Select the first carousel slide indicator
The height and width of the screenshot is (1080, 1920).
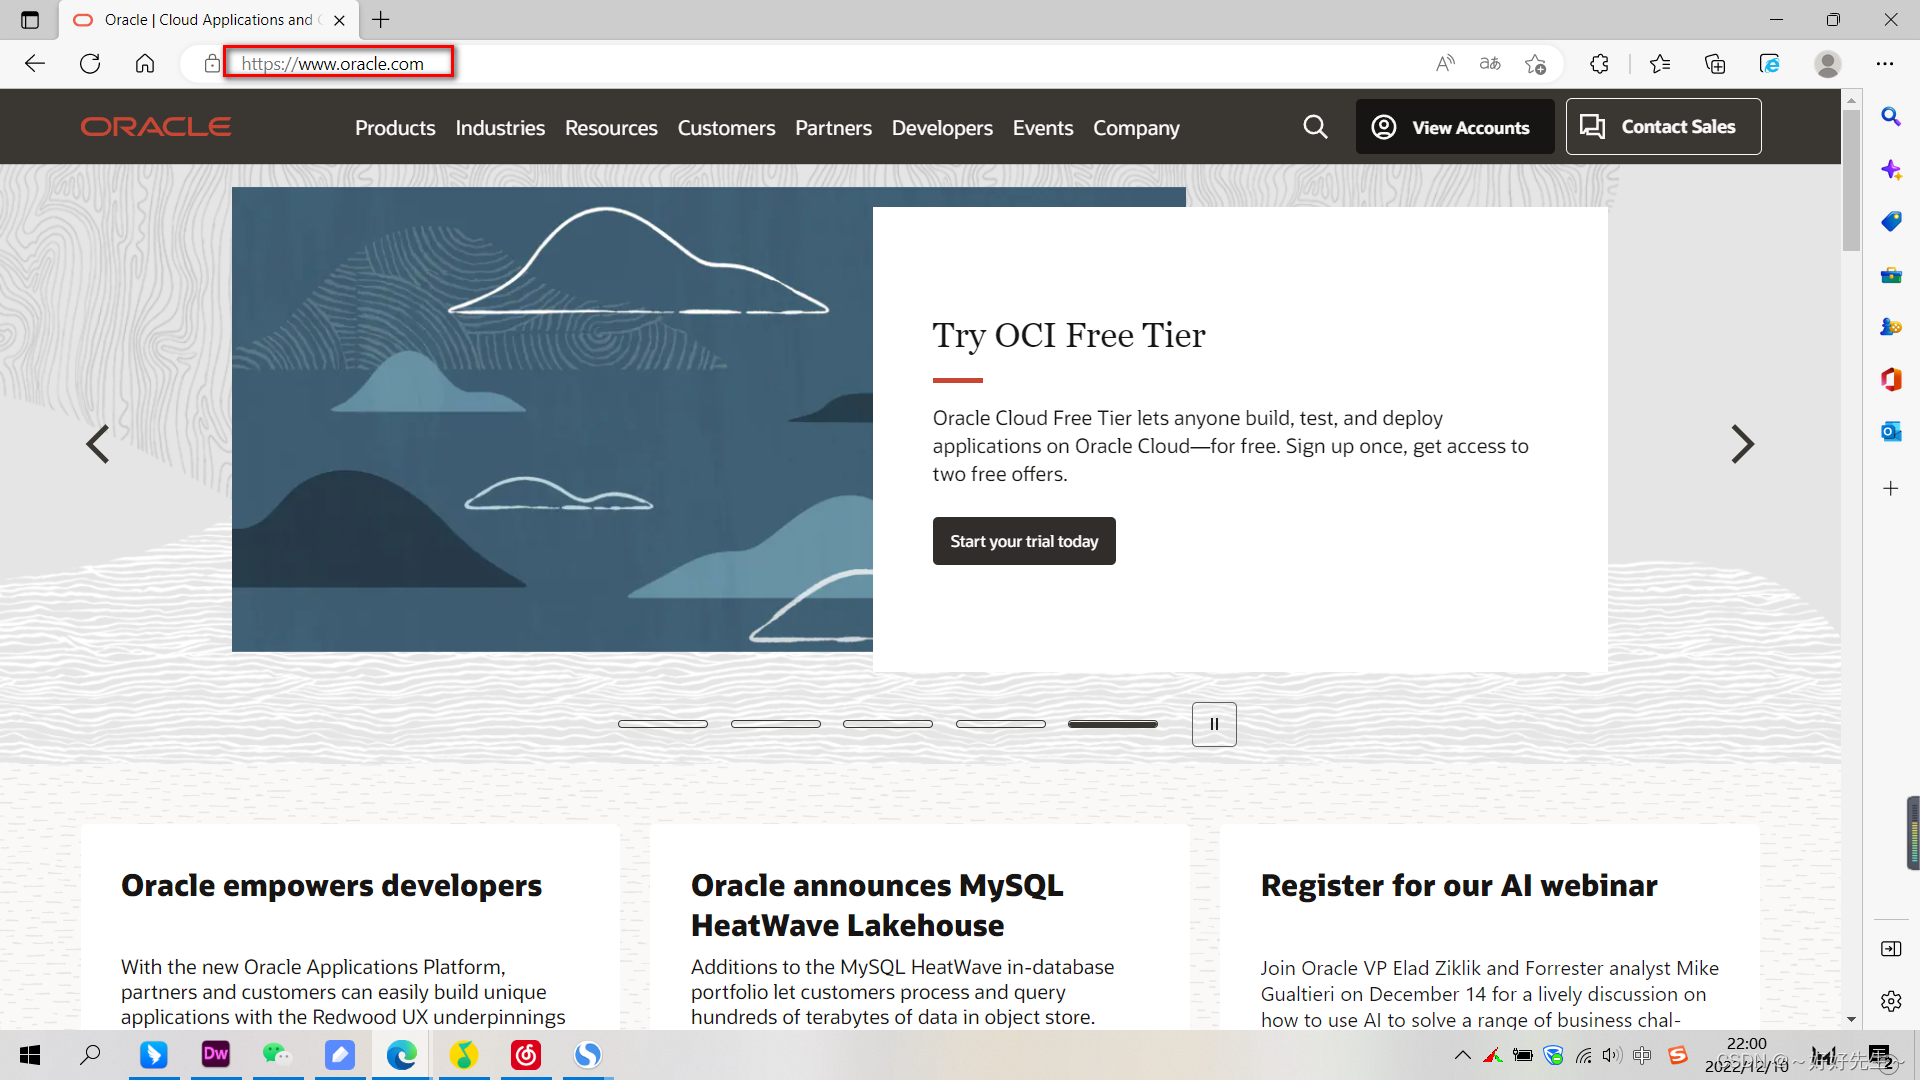pyautogui.click(x=662, y=724)
